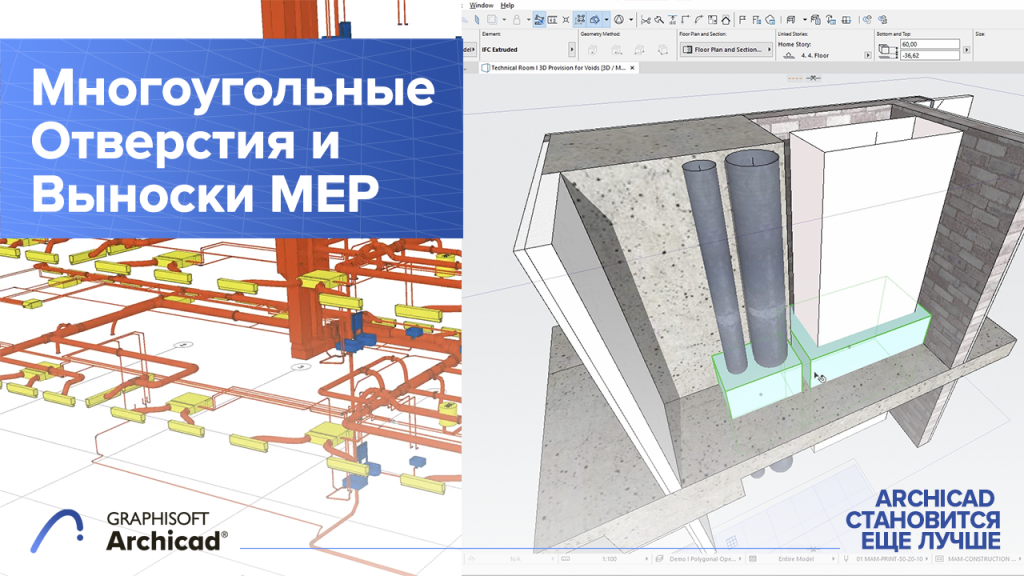
Task: Click the first Teamwork share icon
Action: click(x=867, y=20)
